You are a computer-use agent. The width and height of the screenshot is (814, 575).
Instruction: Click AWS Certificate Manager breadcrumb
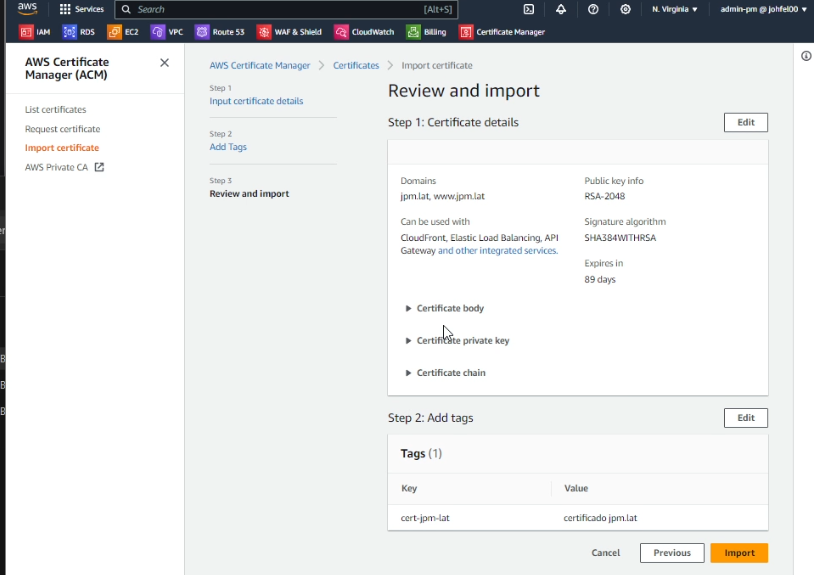[260, 65]
